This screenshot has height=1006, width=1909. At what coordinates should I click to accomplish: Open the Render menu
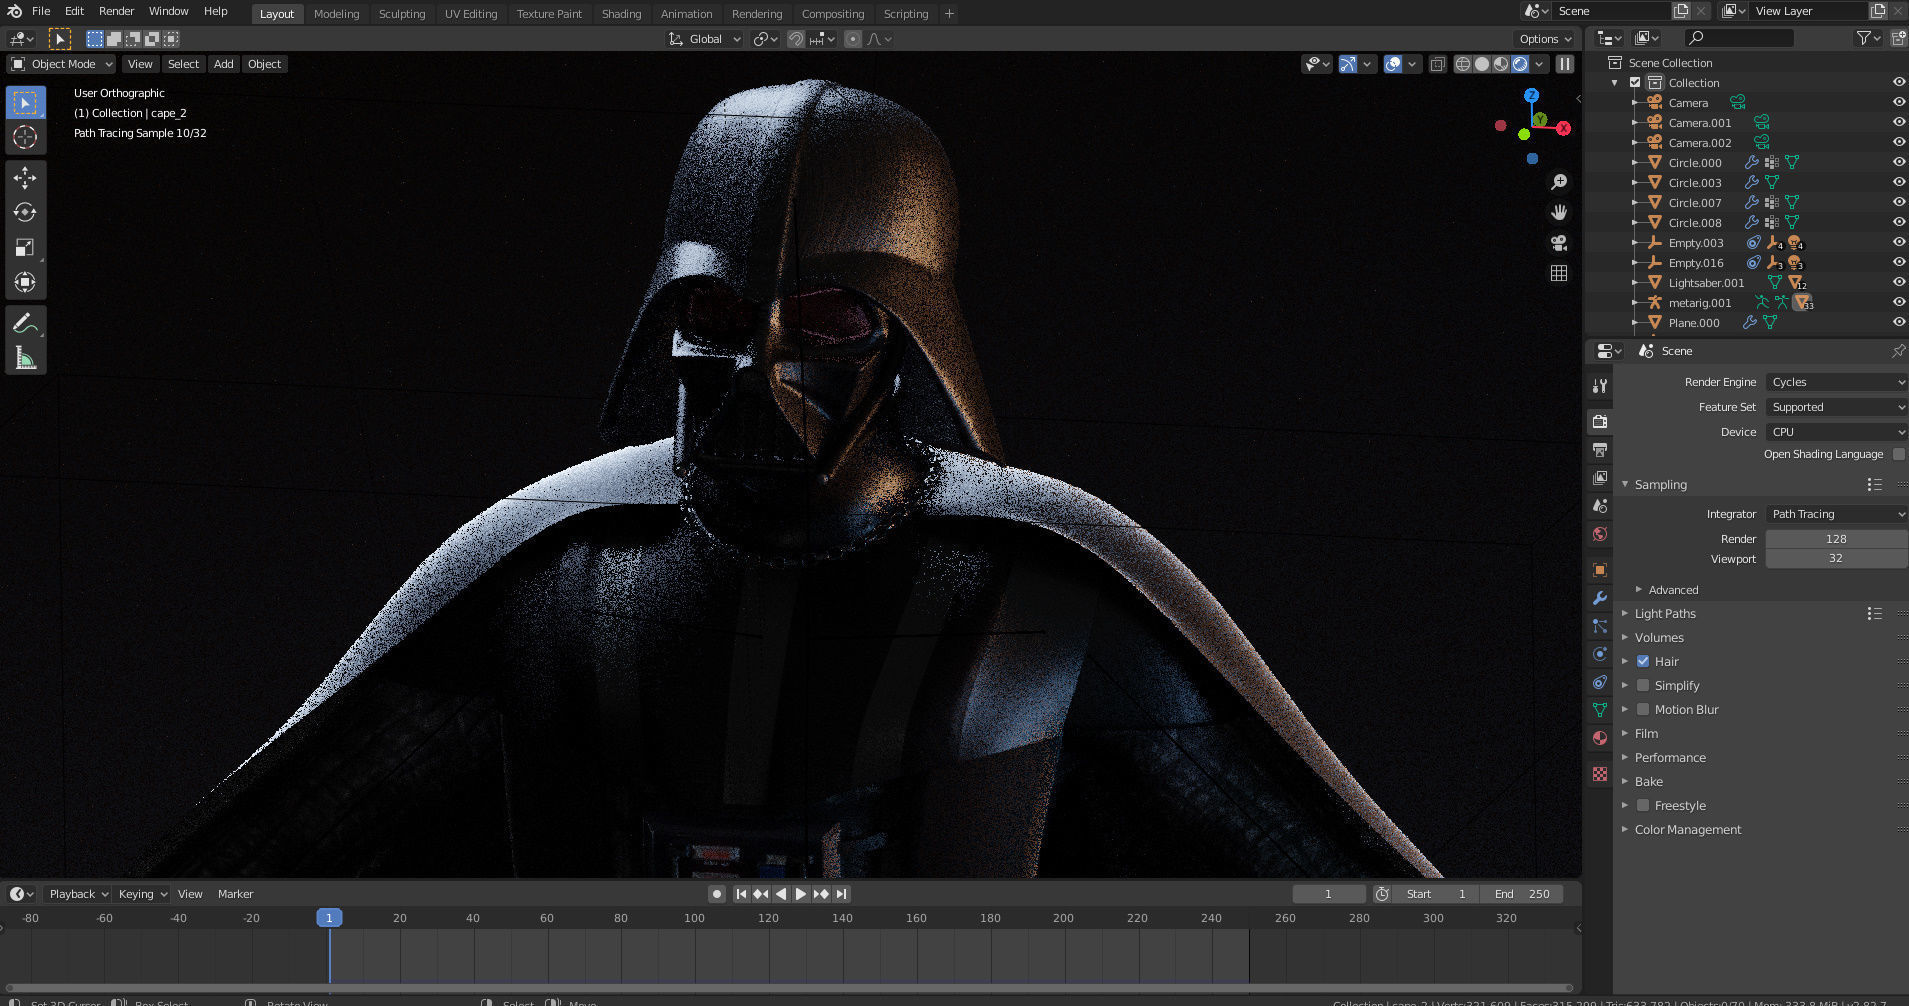[116, 11]
